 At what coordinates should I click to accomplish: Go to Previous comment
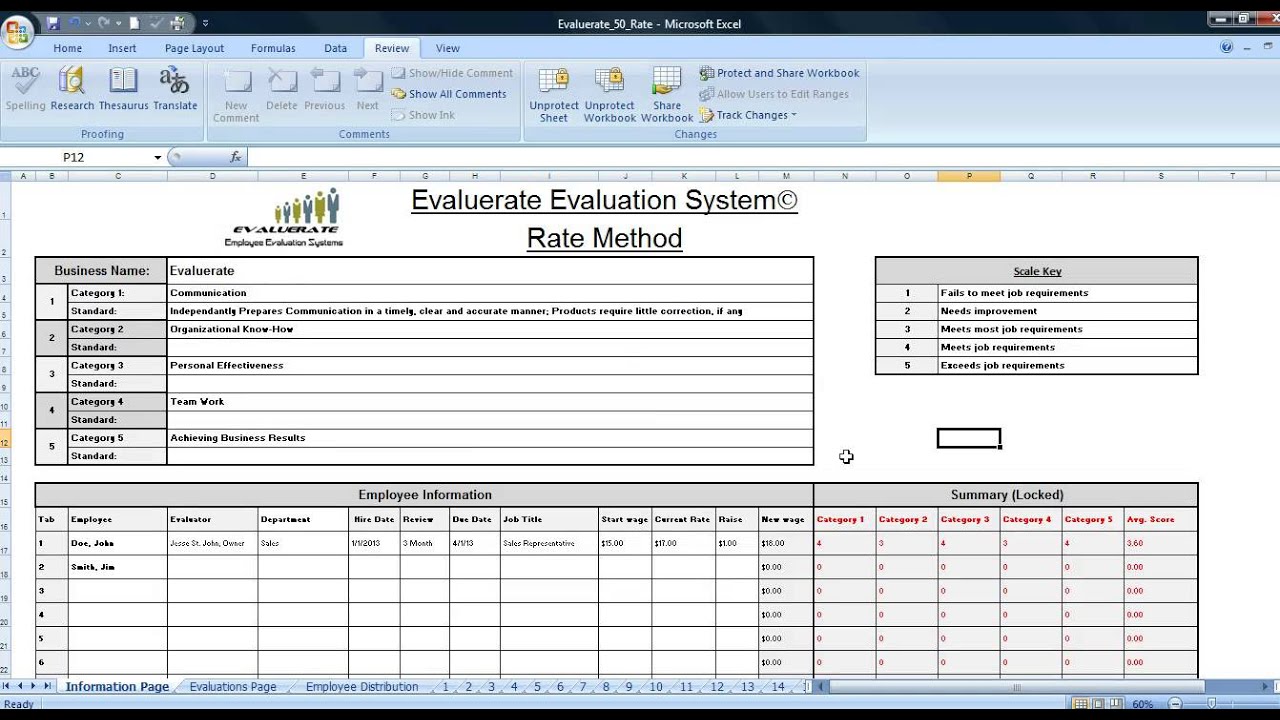[324, 89]
